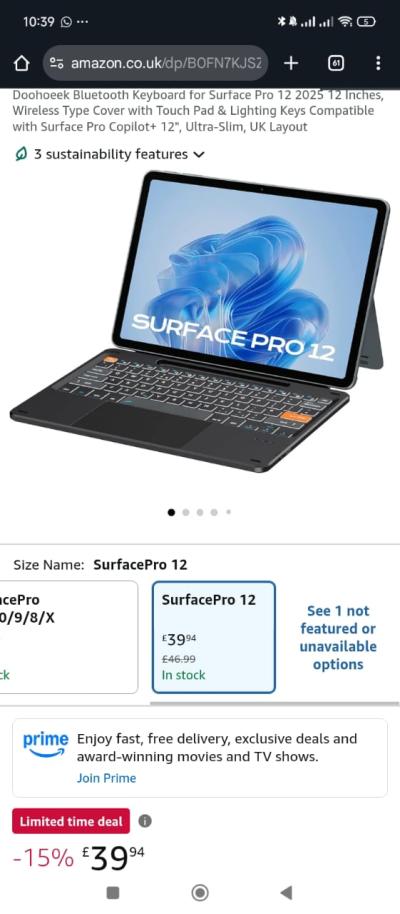Expand the 3 sustainability features chevron
This screenshot has width=400, height=914.
tap(199, 154)
